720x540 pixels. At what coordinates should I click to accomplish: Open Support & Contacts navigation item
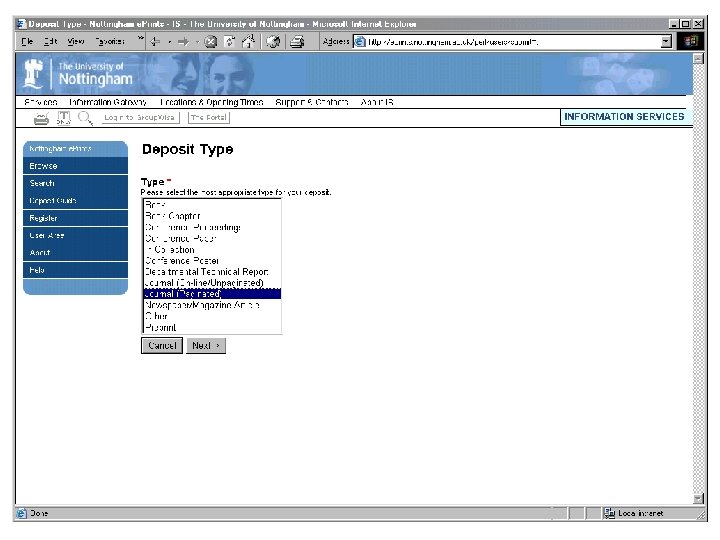point(312,102)
